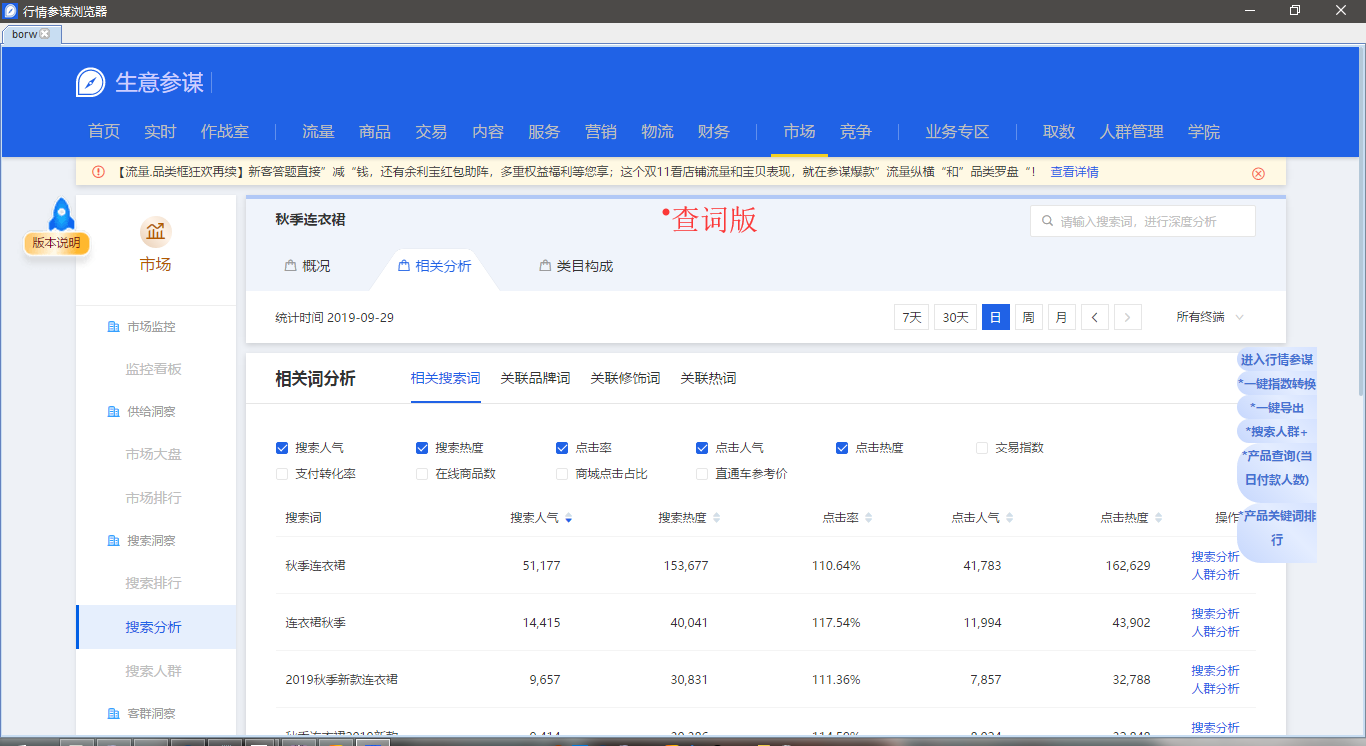This screenshot has width=1366, height=746.
Task: Sort by 点击率 column sort icon
Action: [868, 518]
